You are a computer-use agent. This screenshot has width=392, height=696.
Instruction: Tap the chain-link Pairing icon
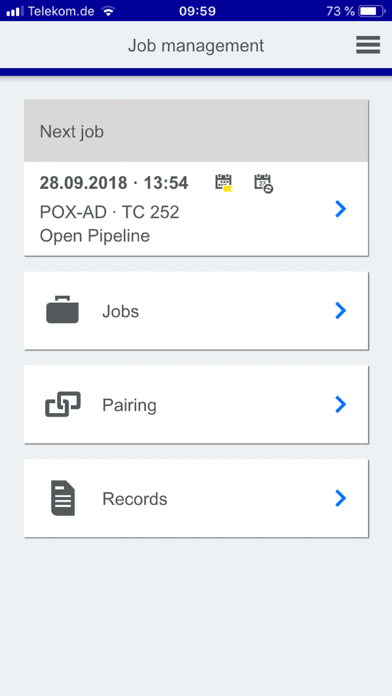pyautogui.click(x=63, y=404)
